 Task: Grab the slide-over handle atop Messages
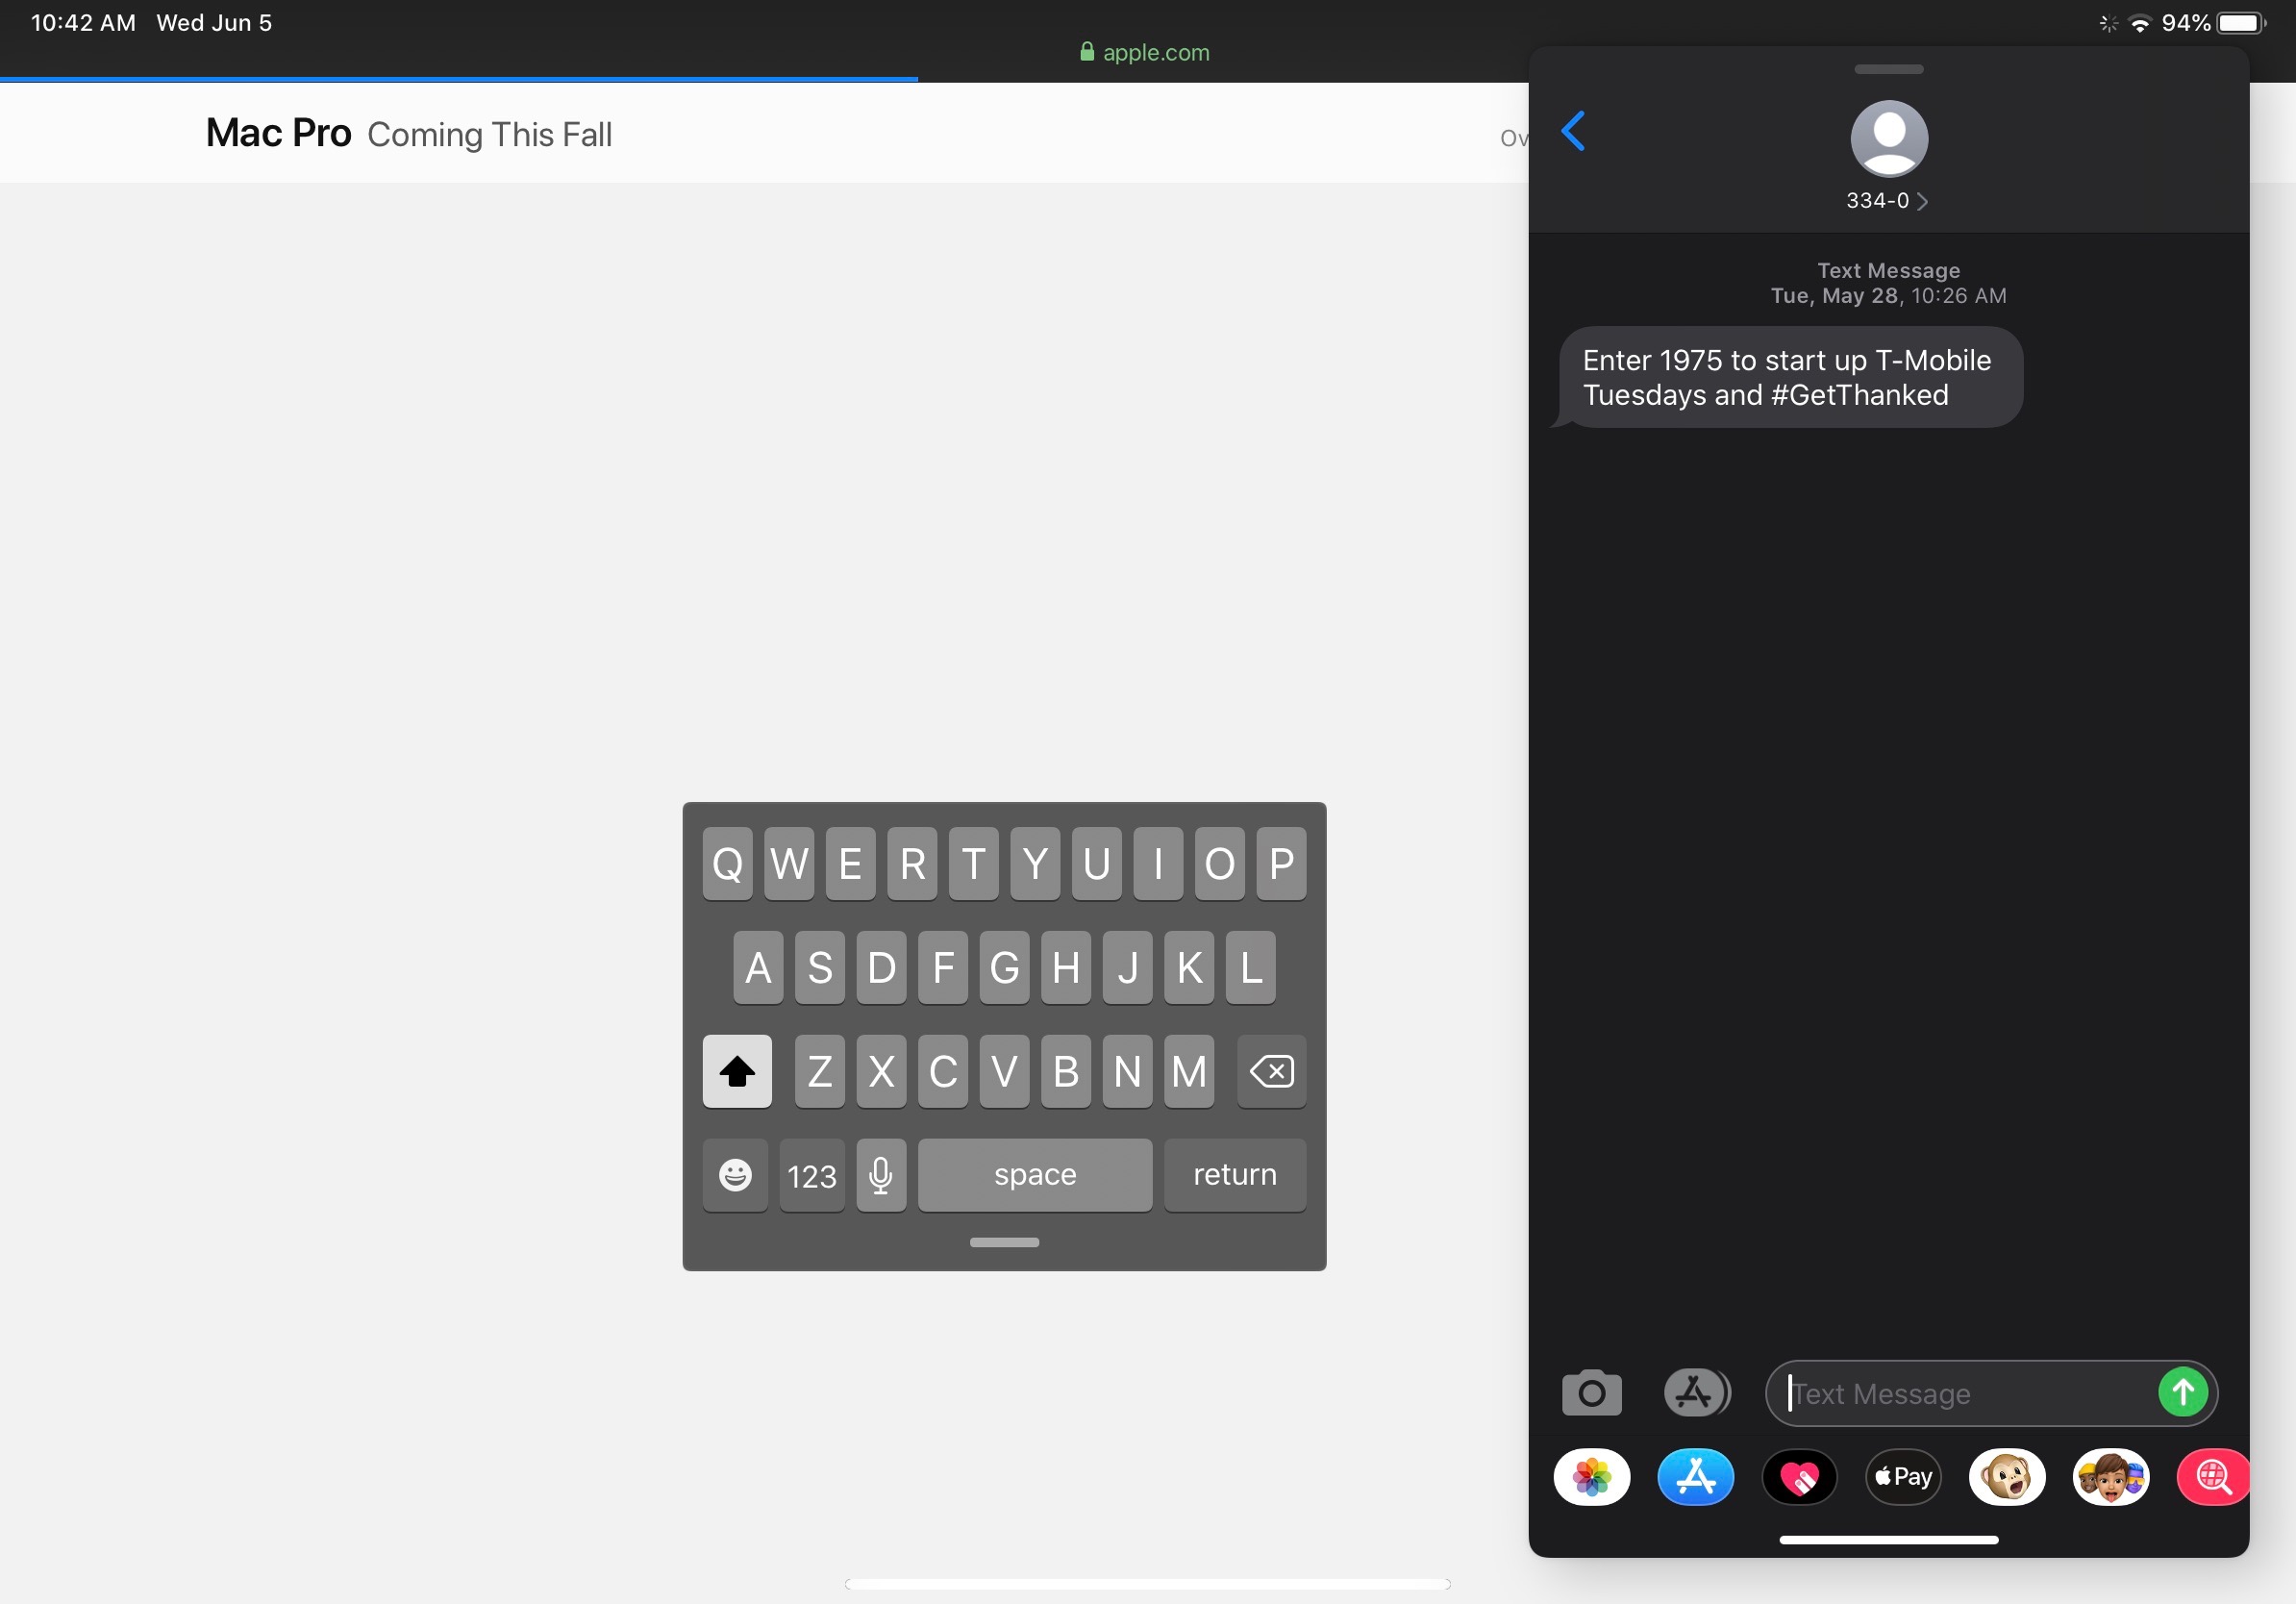click(1888, 69)
